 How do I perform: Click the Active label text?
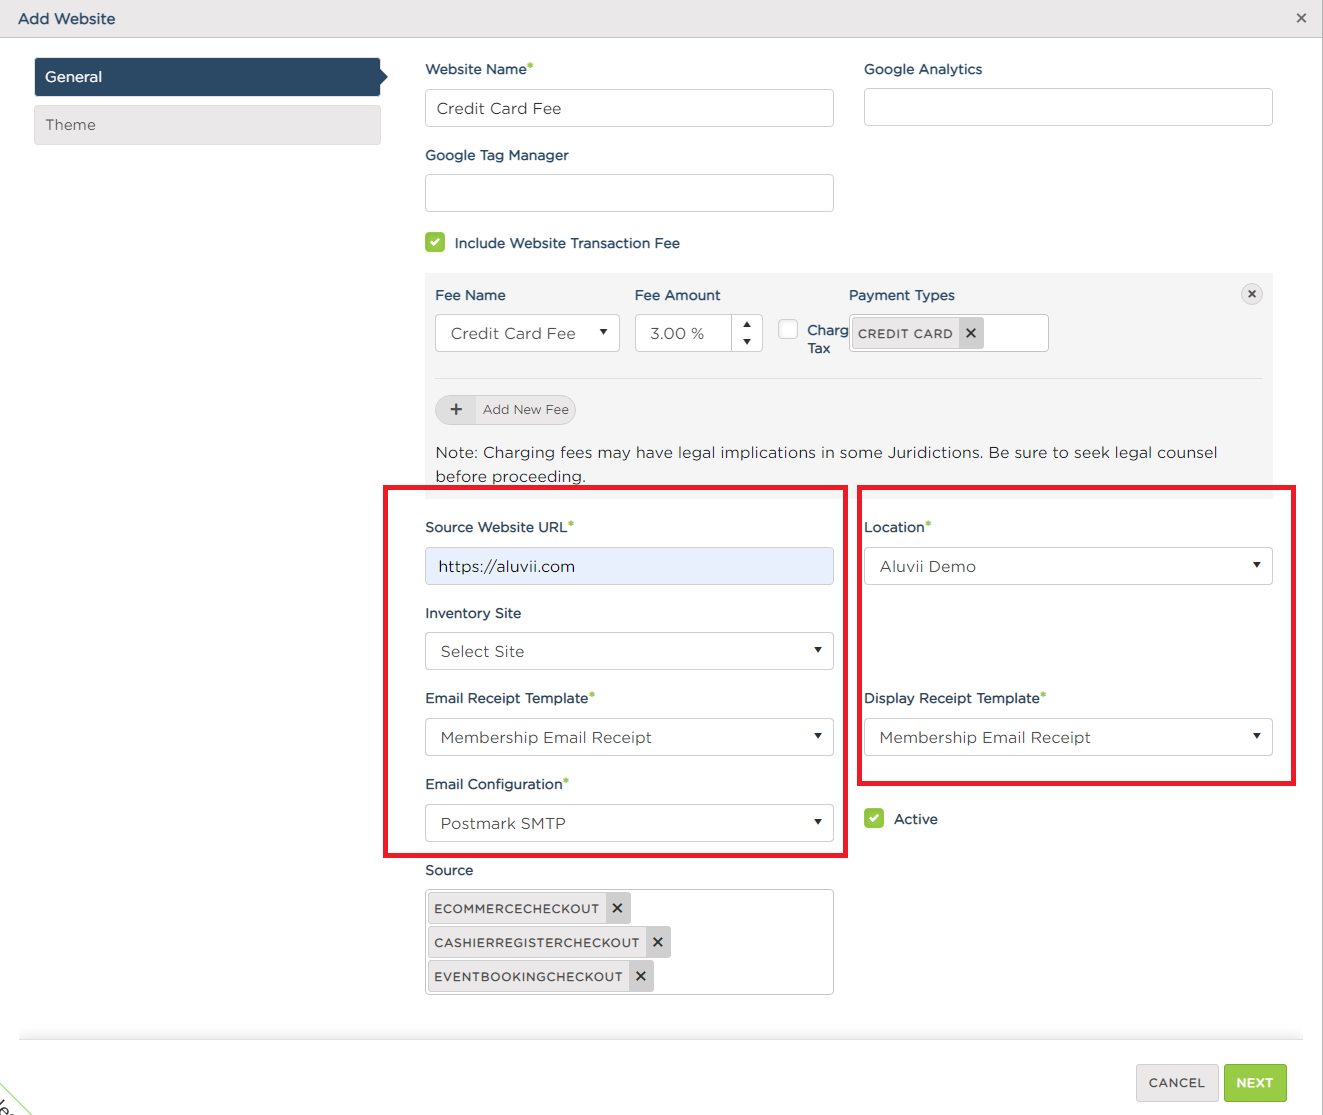click(916, 819)
